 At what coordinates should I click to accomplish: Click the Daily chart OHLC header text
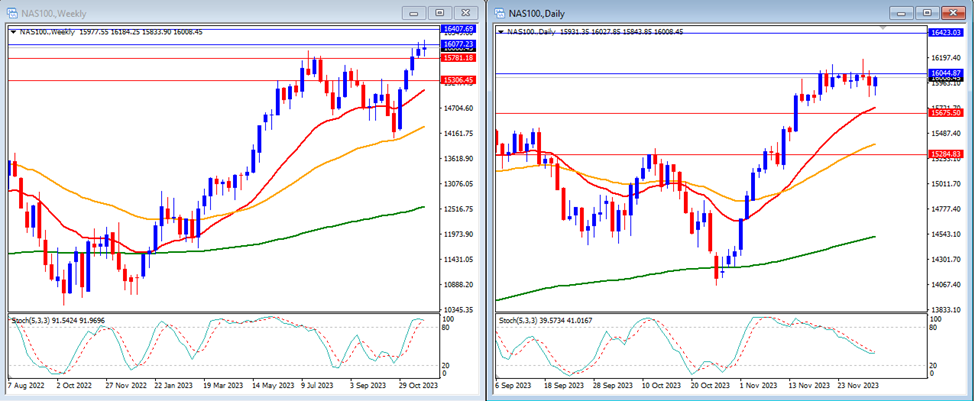click(x=595, y=32)
